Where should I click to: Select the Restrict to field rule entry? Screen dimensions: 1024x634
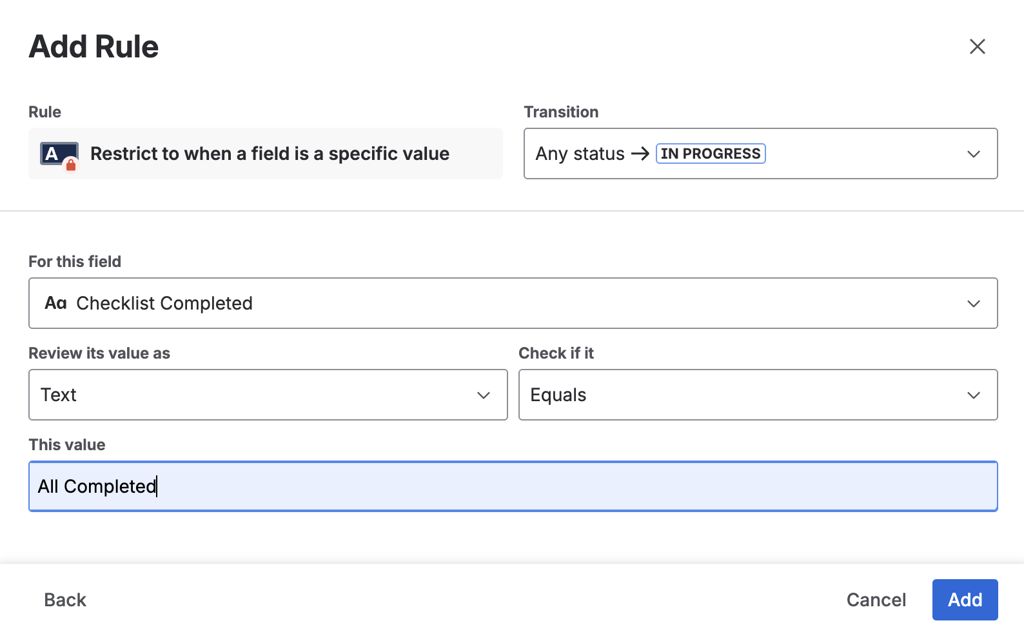tap(265, 153)
